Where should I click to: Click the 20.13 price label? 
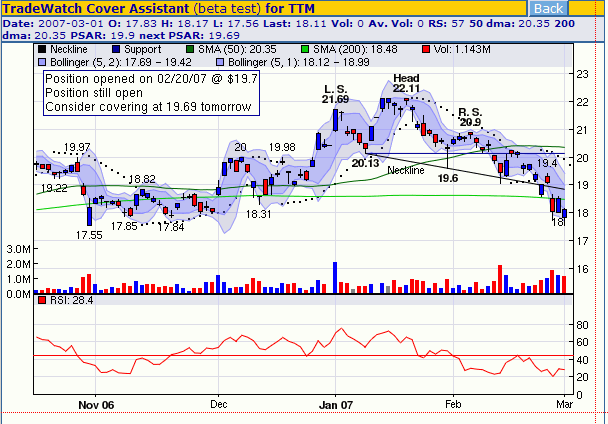(365, 163)
